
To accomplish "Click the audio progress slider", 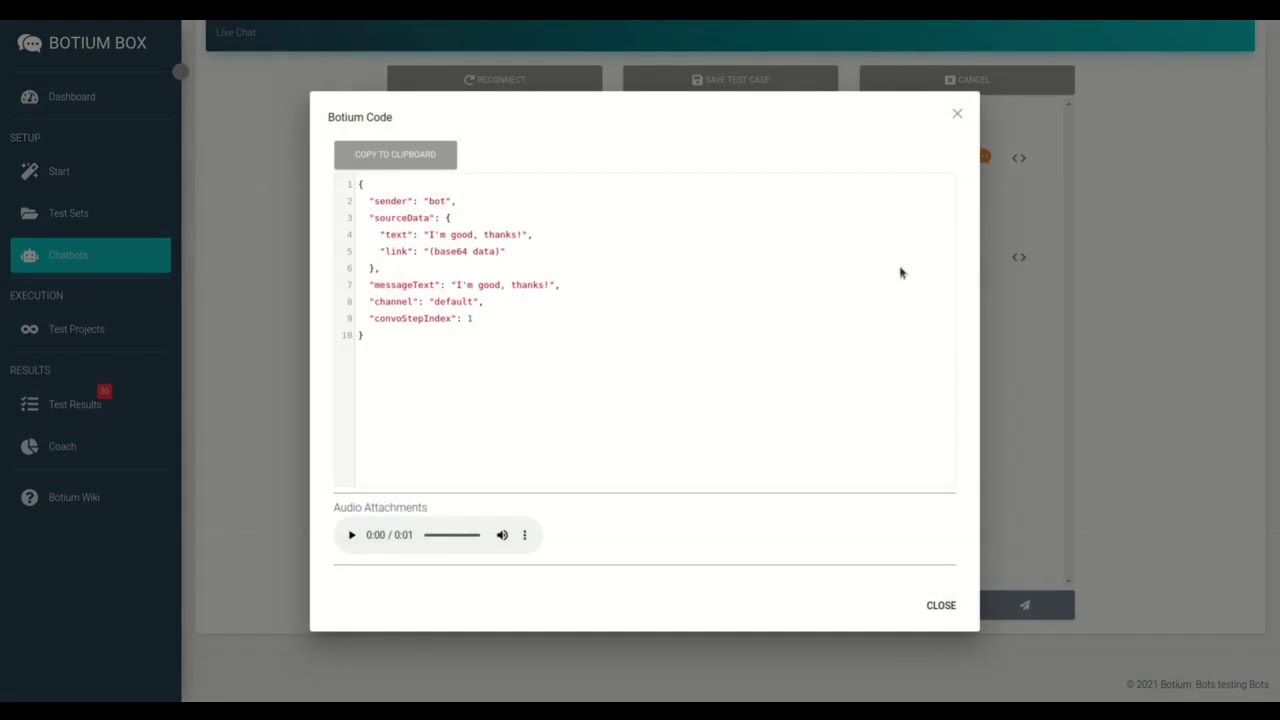I will tap(452, 535).
